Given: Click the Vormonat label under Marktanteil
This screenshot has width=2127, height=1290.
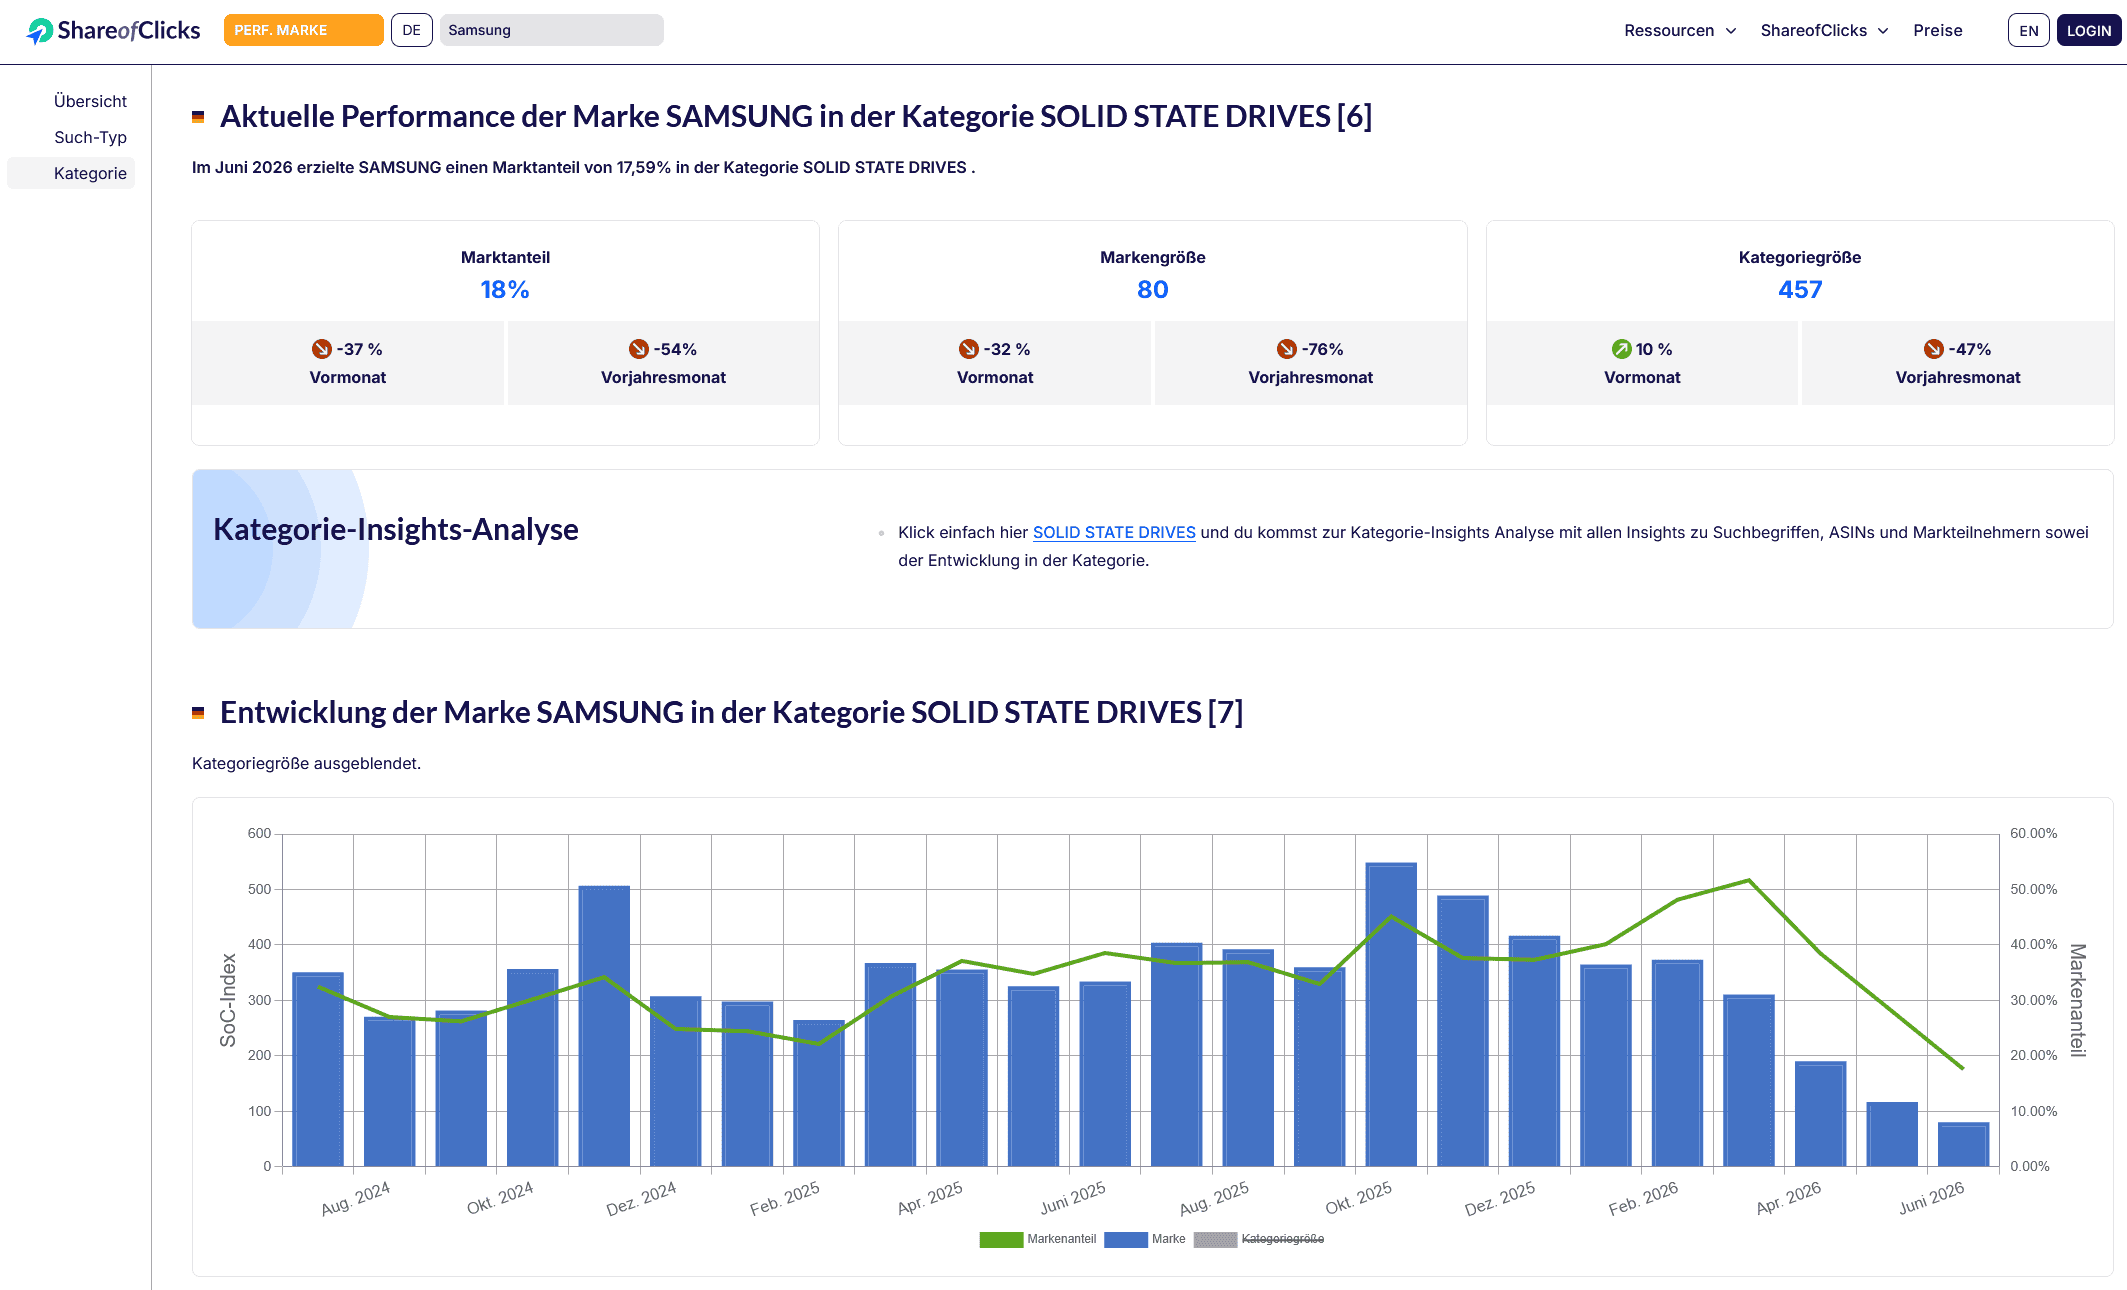Looking at the screenshot, I should tap(347, 377).
